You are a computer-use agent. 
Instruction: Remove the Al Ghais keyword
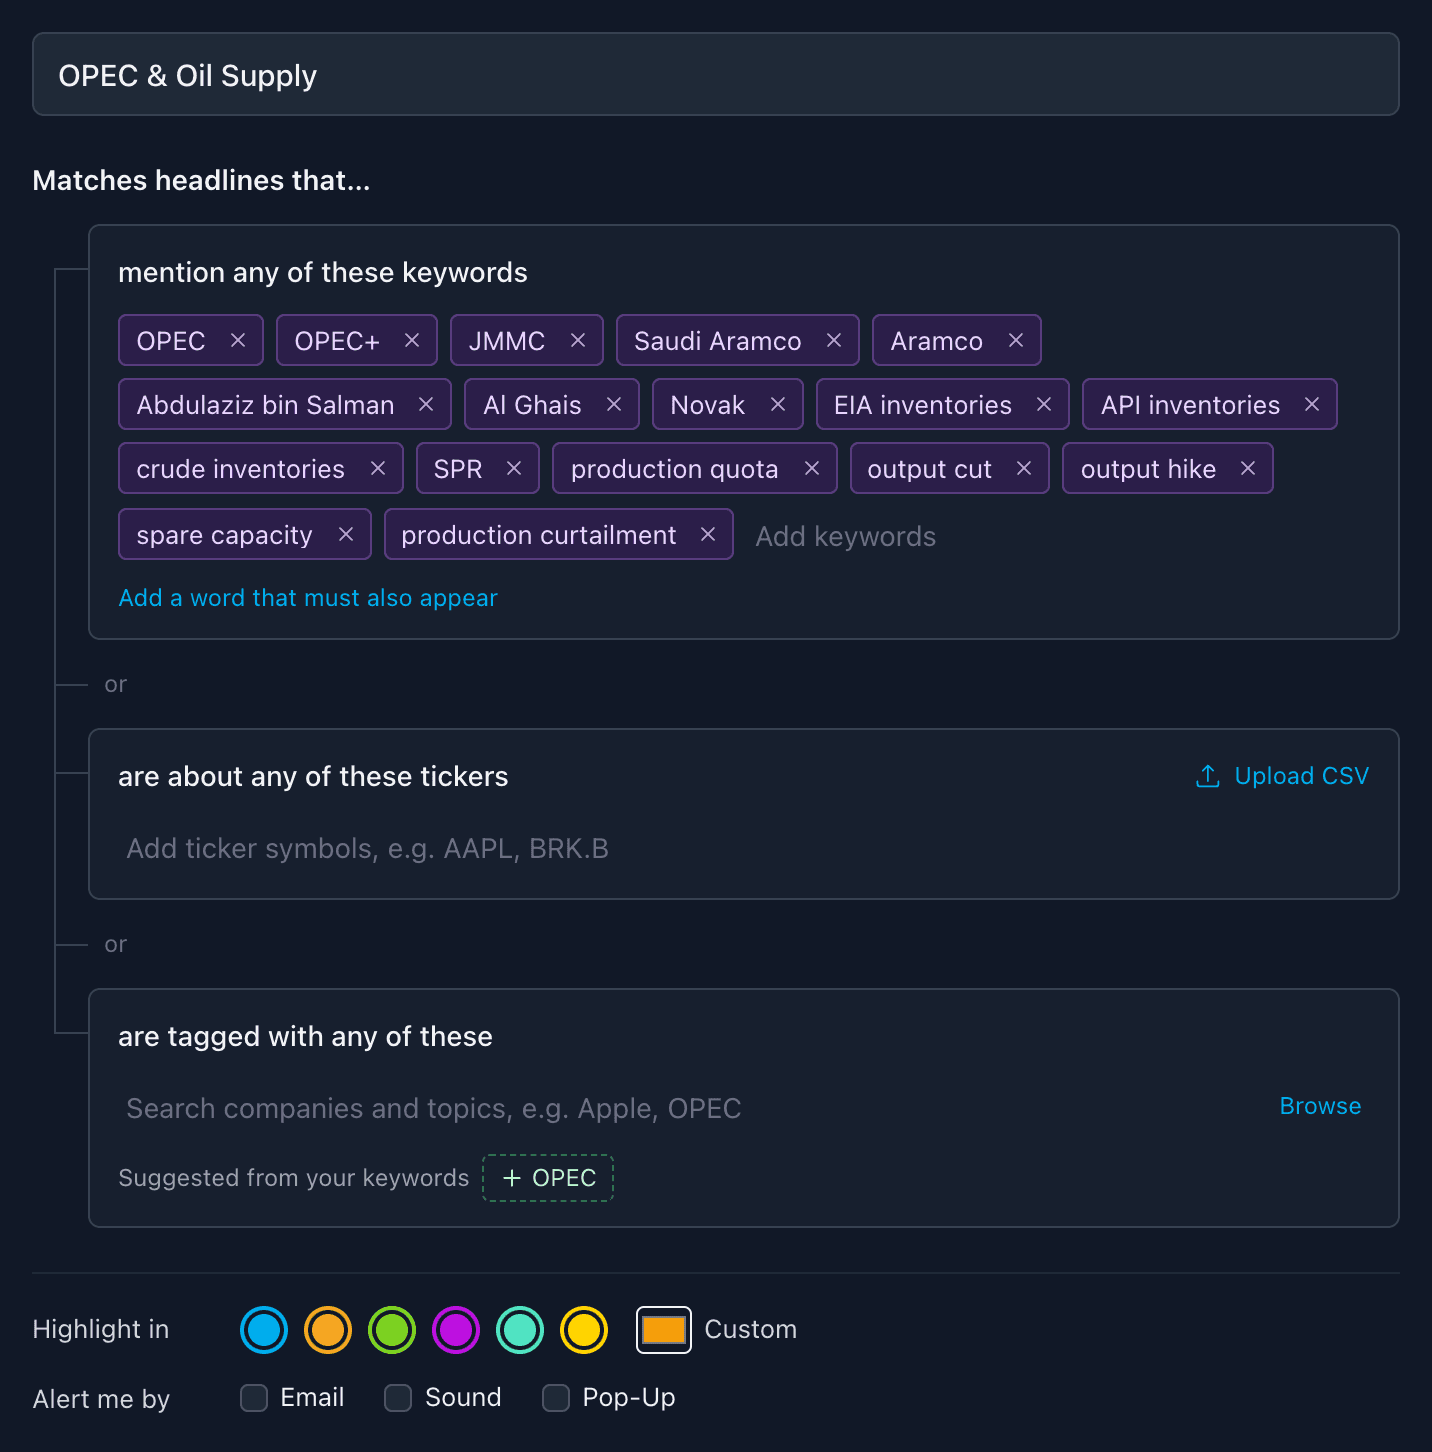pyautogui.click(x=614, y=404)
